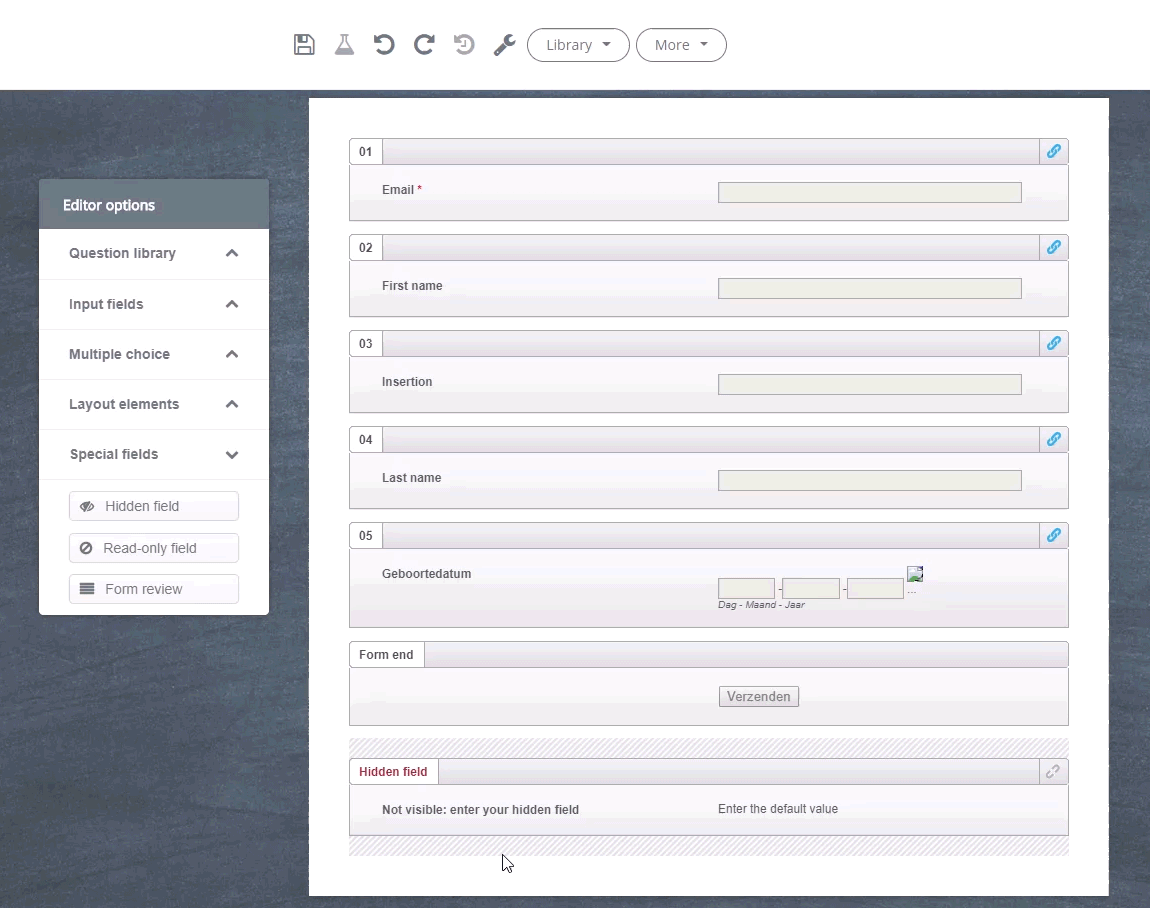
Task: Select question number 05 tab
Action: point(365,536)
